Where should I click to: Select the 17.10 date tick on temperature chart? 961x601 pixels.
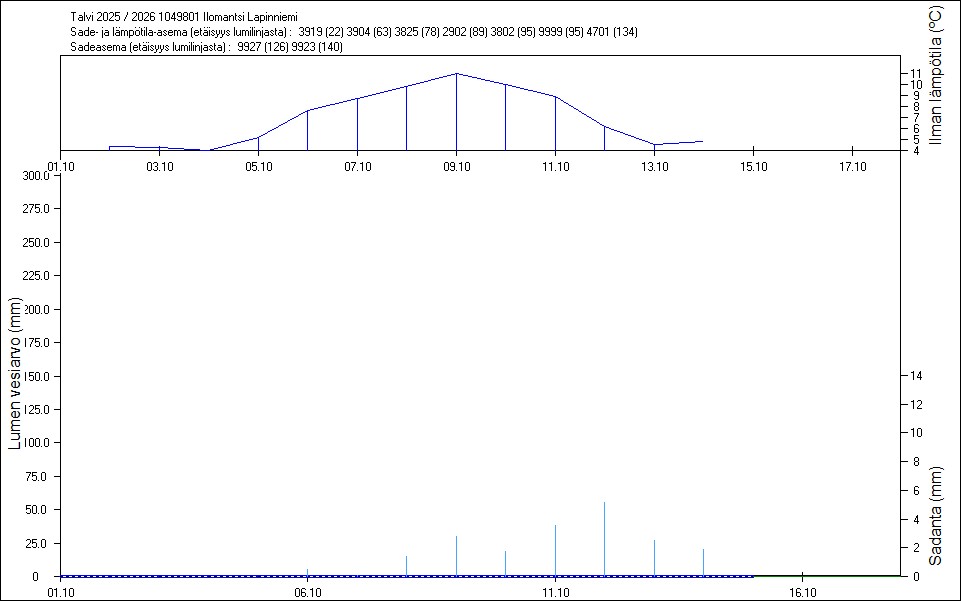pyautogui.click(x=851, y=166)
